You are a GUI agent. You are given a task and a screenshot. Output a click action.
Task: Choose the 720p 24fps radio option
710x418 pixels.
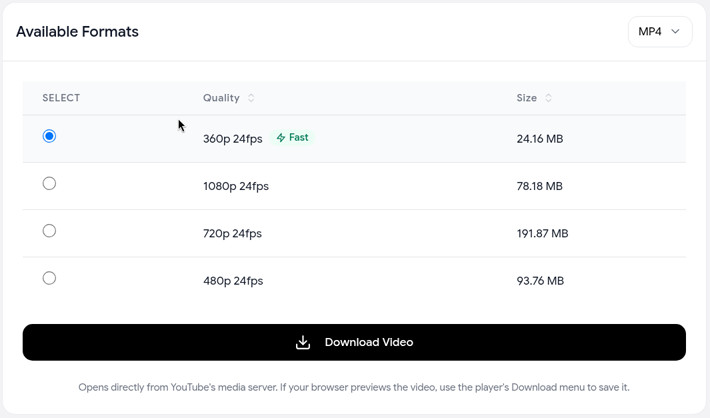[x=49, y=231]
